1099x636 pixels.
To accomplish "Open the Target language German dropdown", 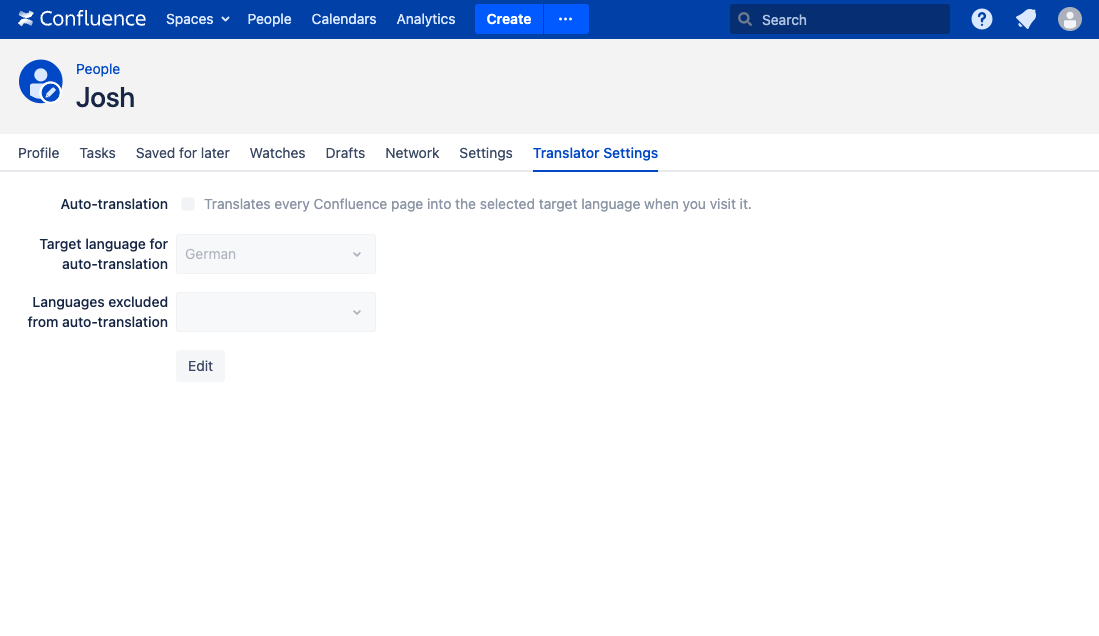I will coord(276,254).
